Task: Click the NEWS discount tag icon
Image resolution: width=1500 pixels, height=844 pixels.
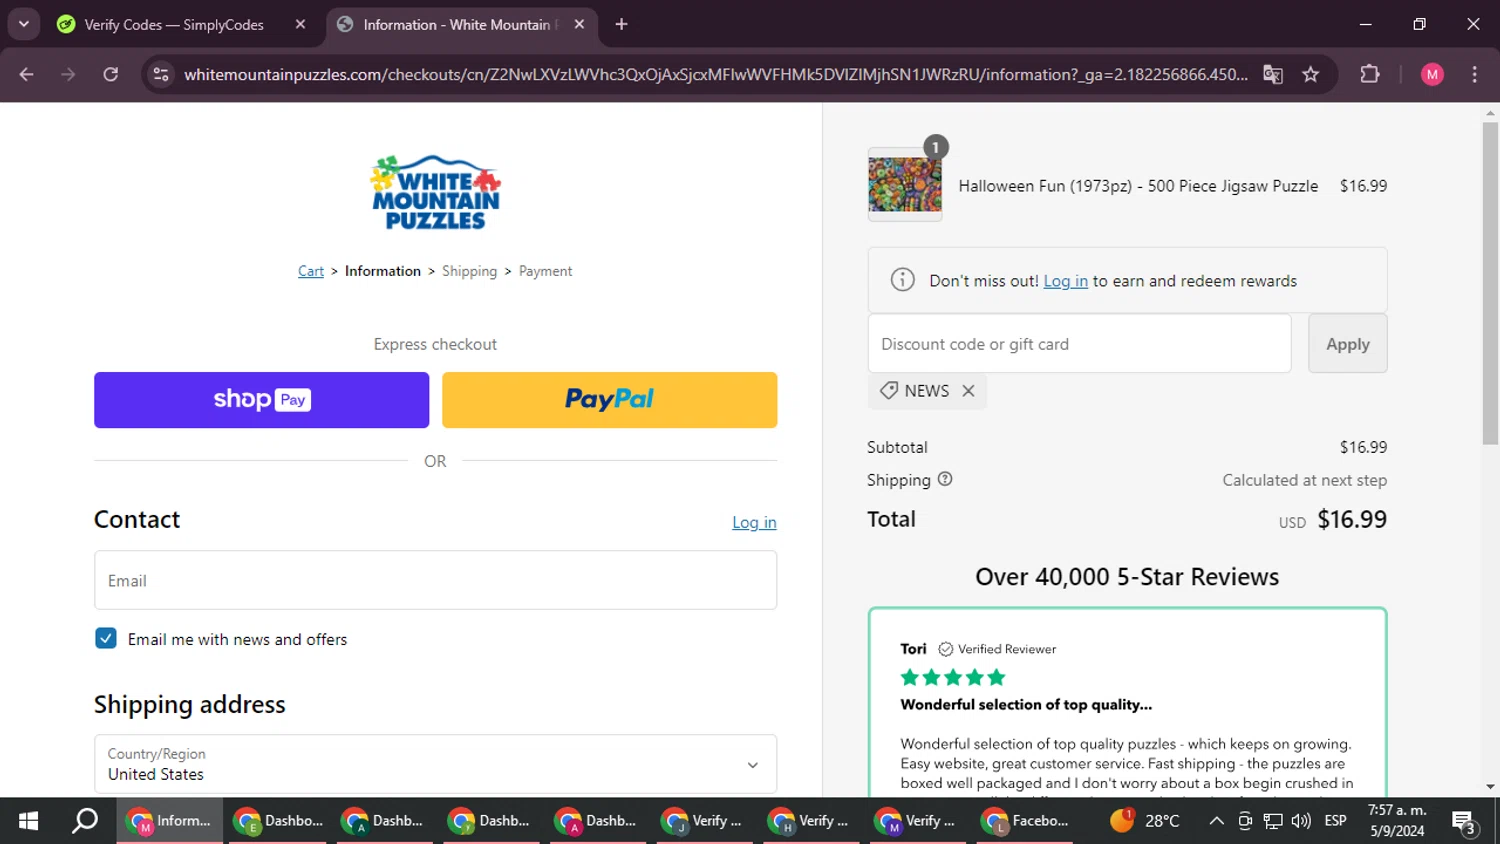Action: click(888, 391)
